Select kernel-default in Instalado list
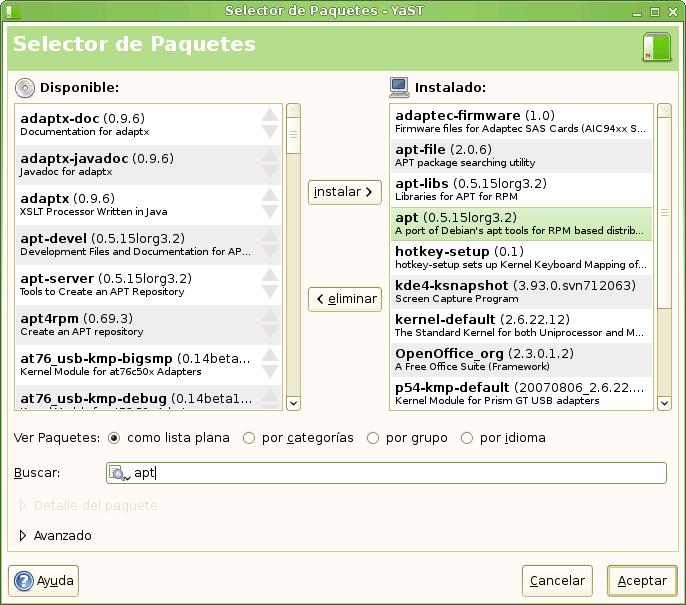This screenshot has width=686, height=605. coord(521,326)
